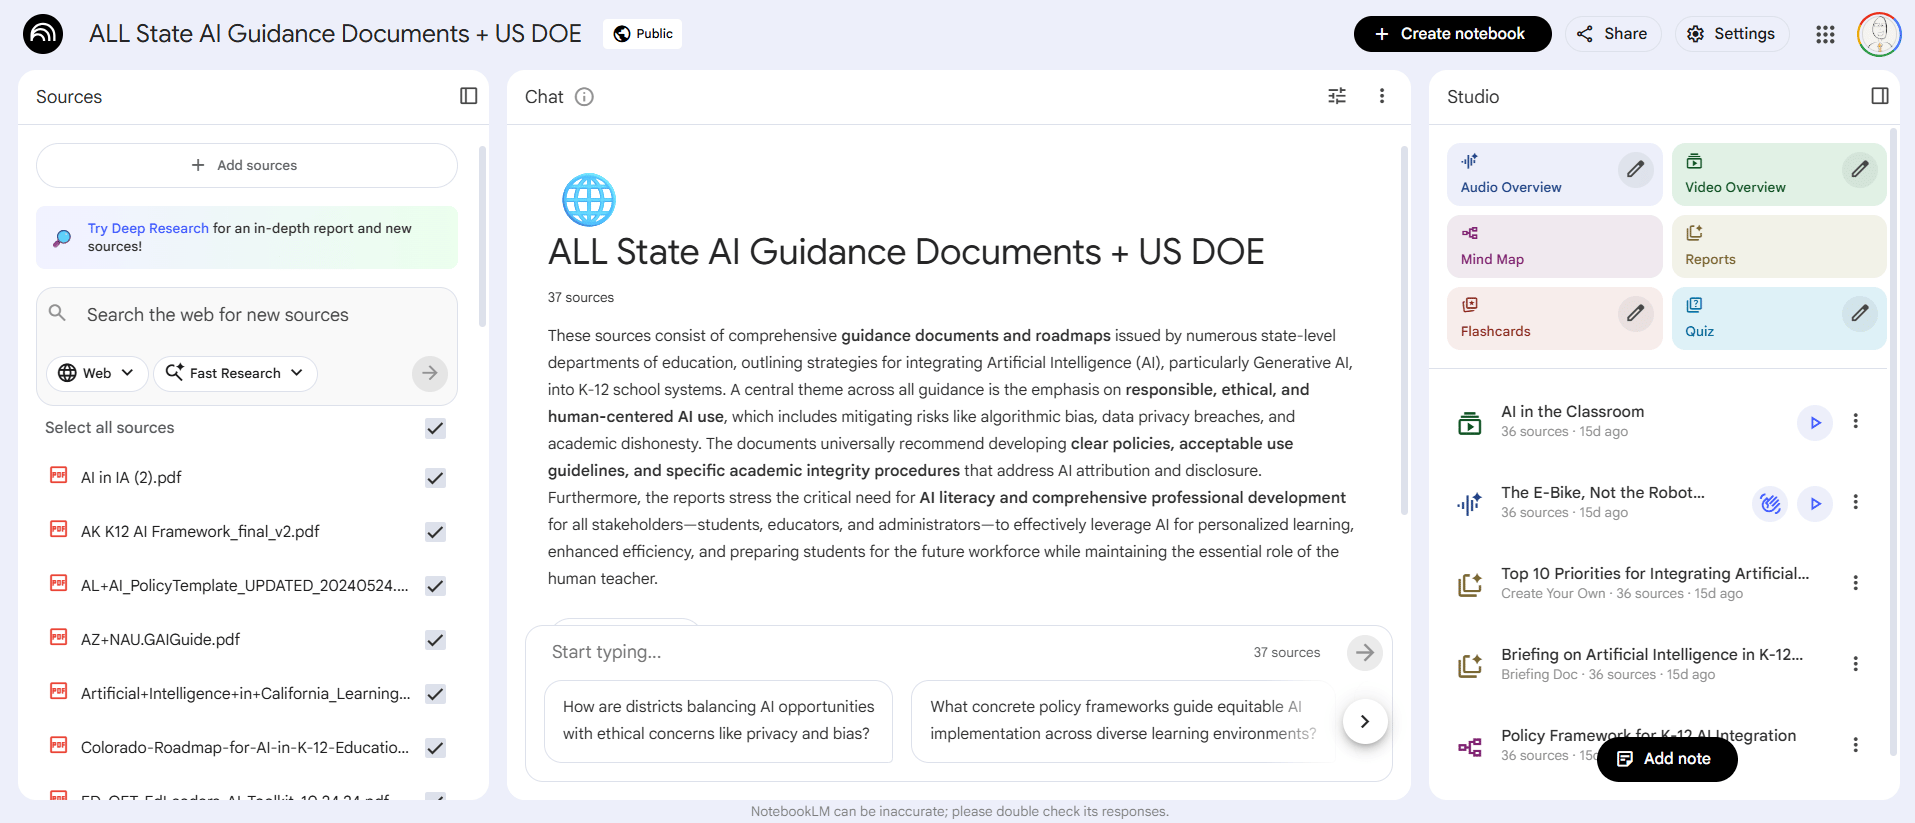Select suggested question about districts balancing AI
Screen dimensions: 1915x823
(x=718, y=721)
